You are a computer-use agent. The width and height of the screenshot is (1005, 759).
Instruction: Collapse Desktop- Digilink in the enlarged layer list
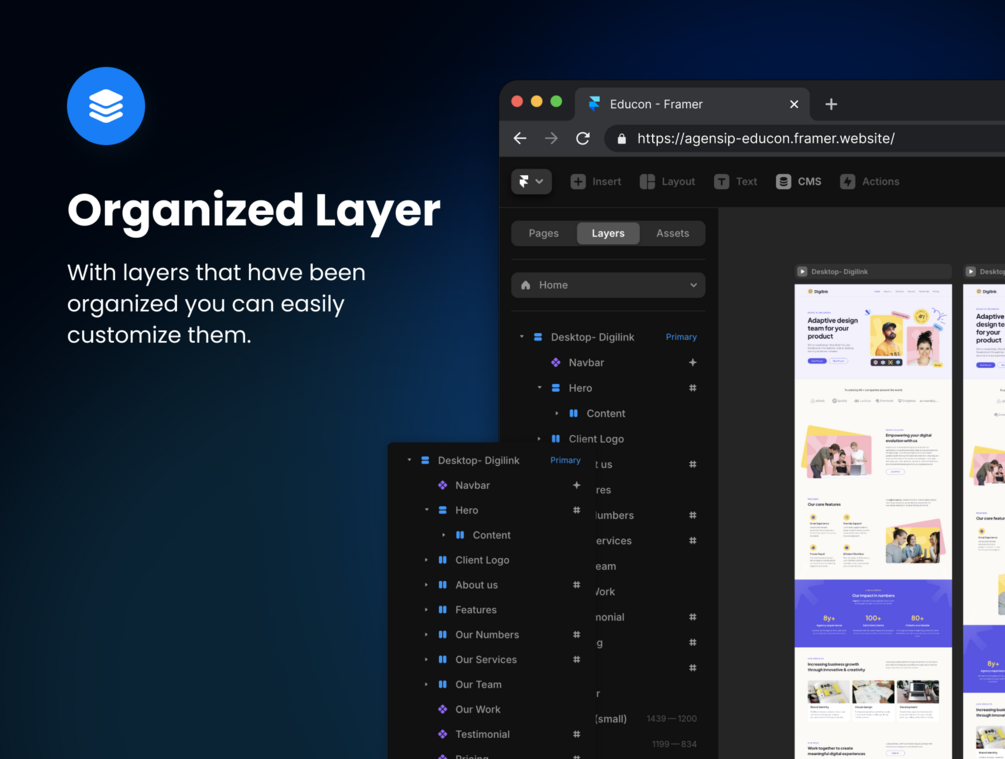pos(409,460)
